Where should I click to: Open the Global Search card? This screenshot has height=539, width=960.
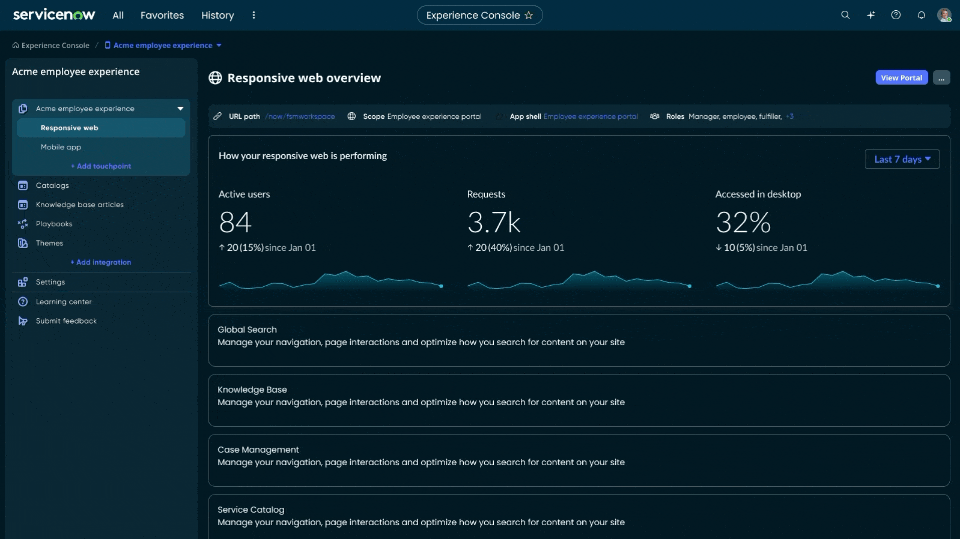[x=579, y=341]
